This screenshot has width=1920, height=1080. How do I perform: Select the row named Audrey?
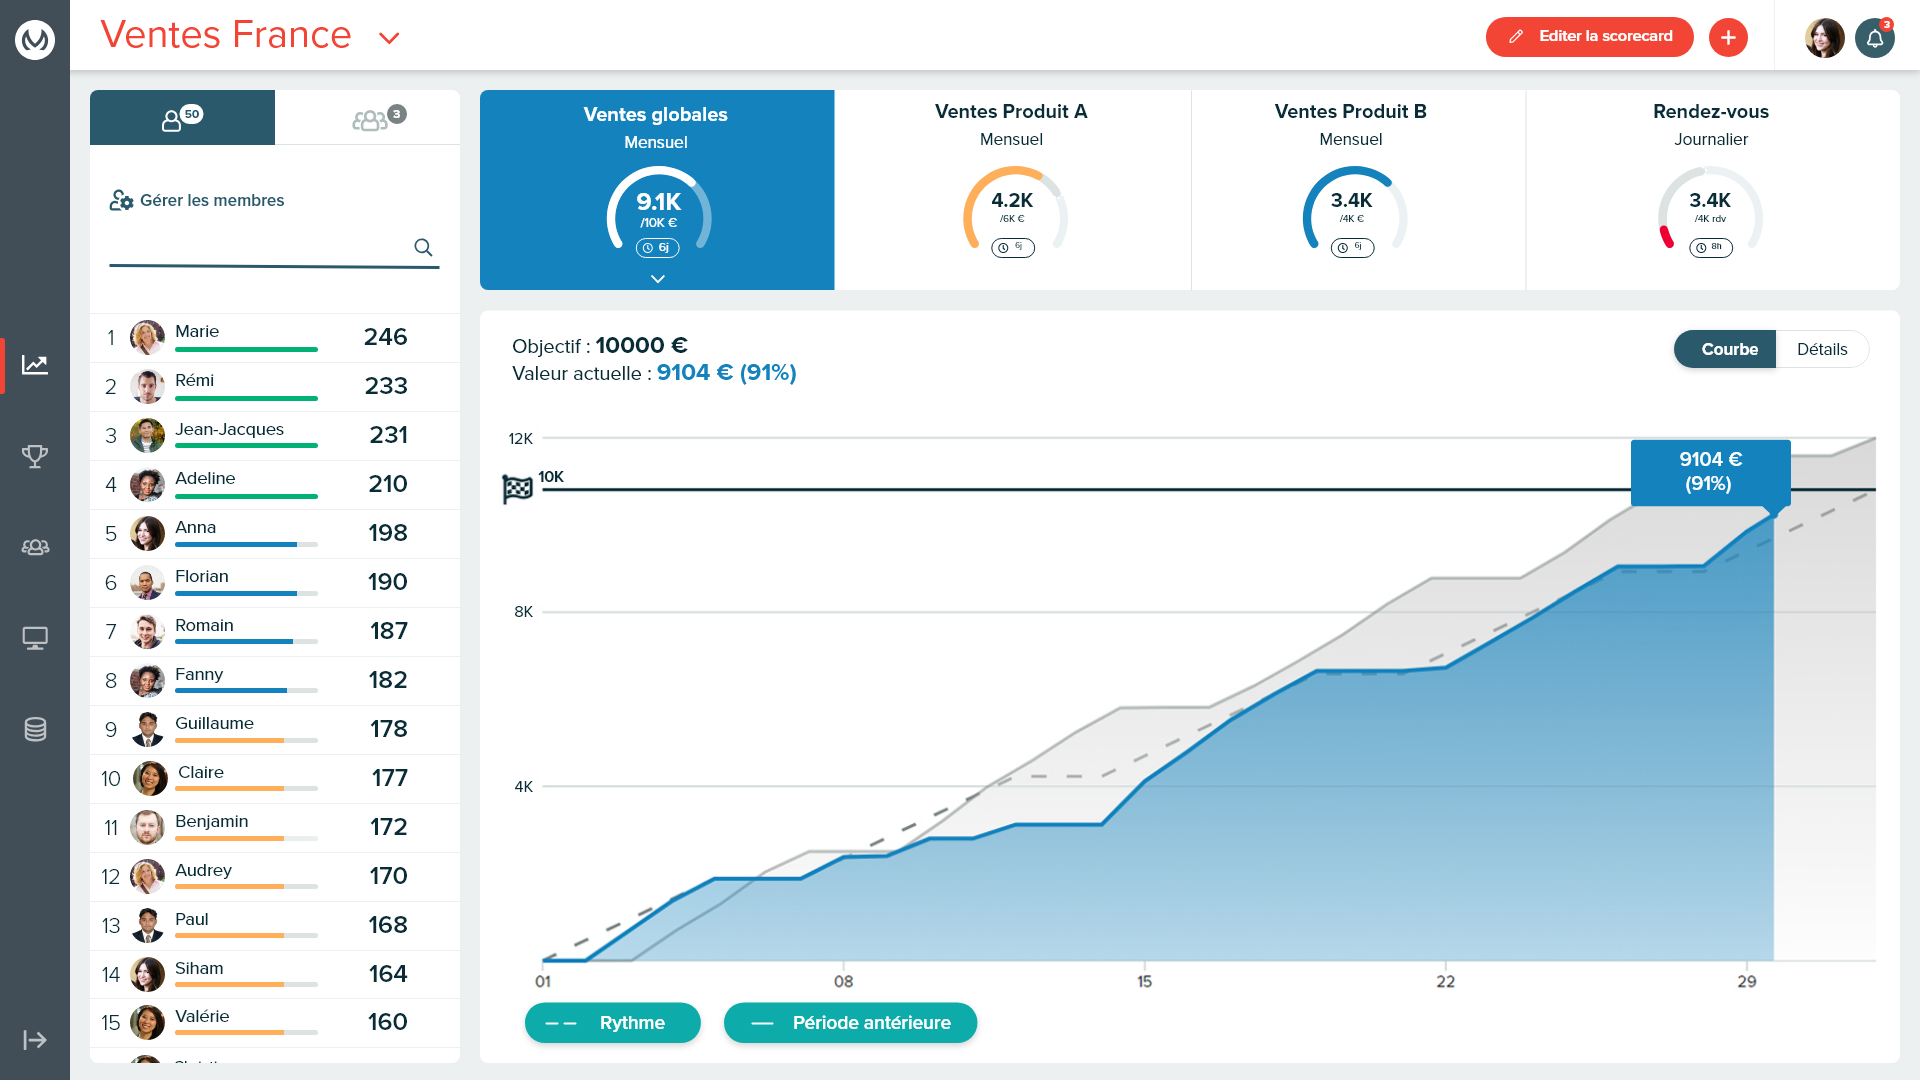click(x=275, y=876)
